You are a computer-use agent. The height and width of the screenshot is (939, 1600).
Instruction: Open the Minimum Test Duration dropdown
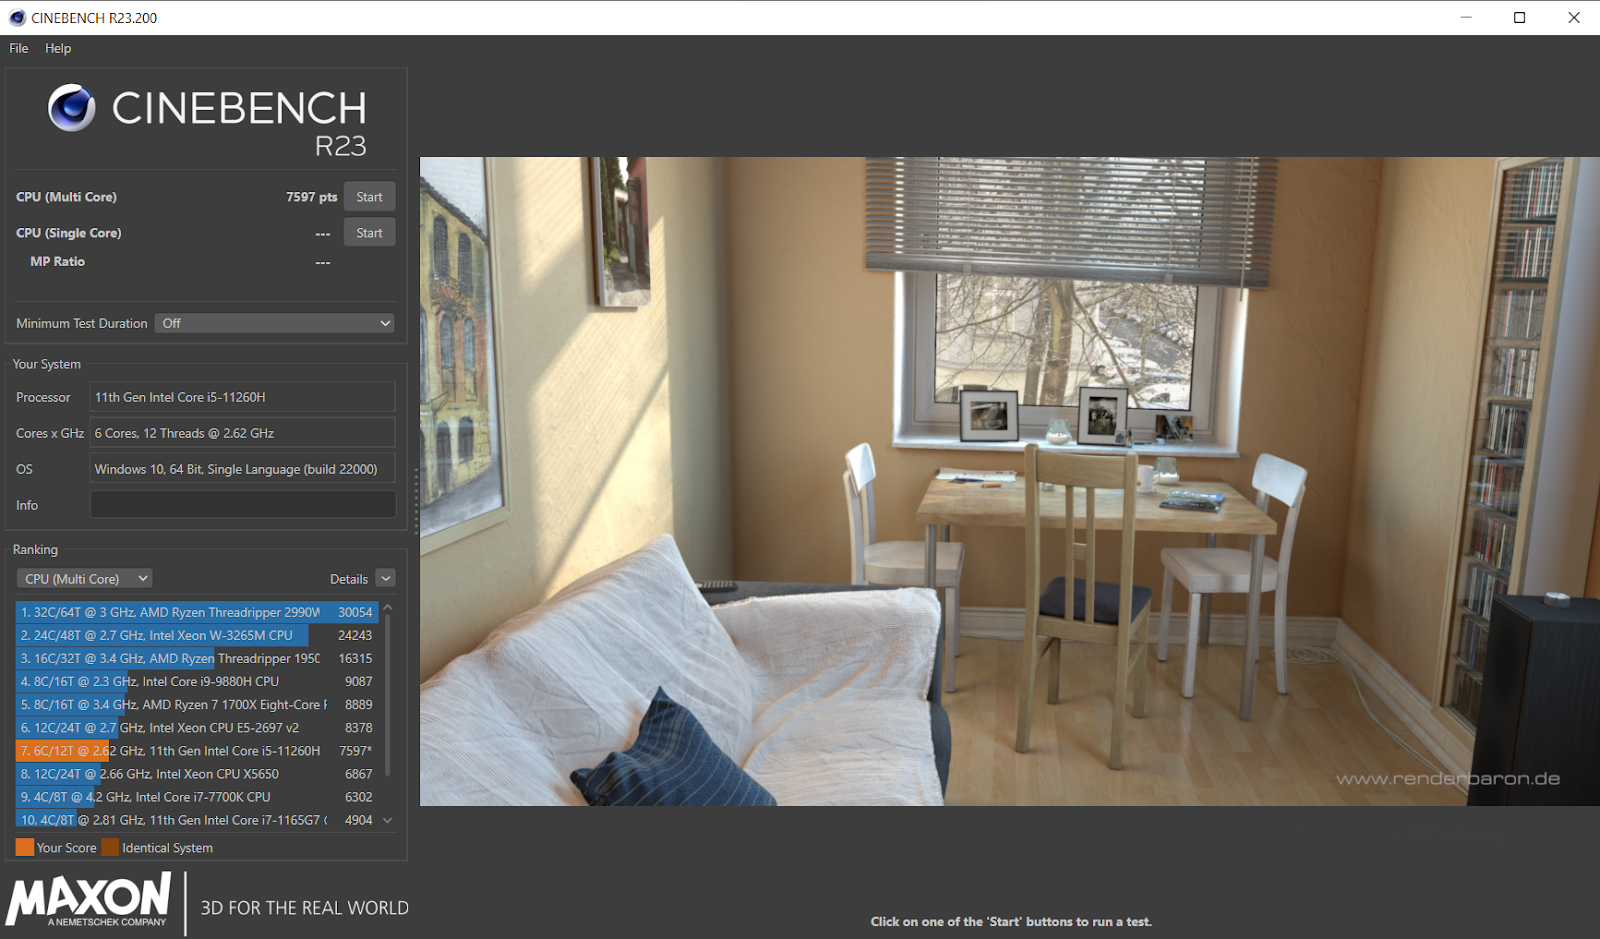(275, 323)
